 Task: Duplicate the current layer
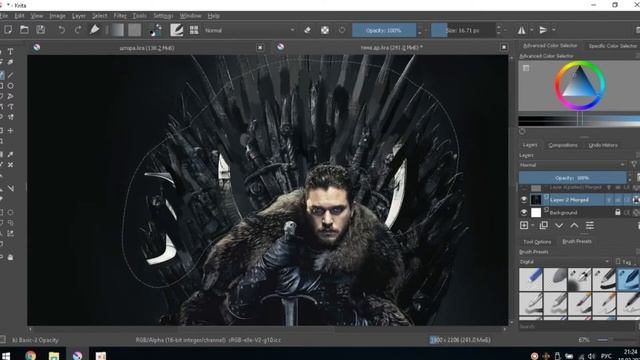click(543, 225)
